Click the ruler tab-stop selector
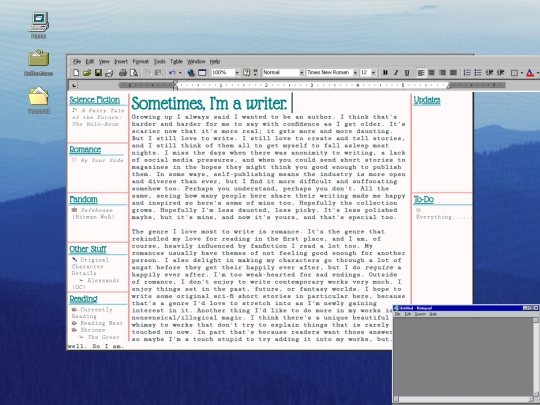 [x=74, y=85]
